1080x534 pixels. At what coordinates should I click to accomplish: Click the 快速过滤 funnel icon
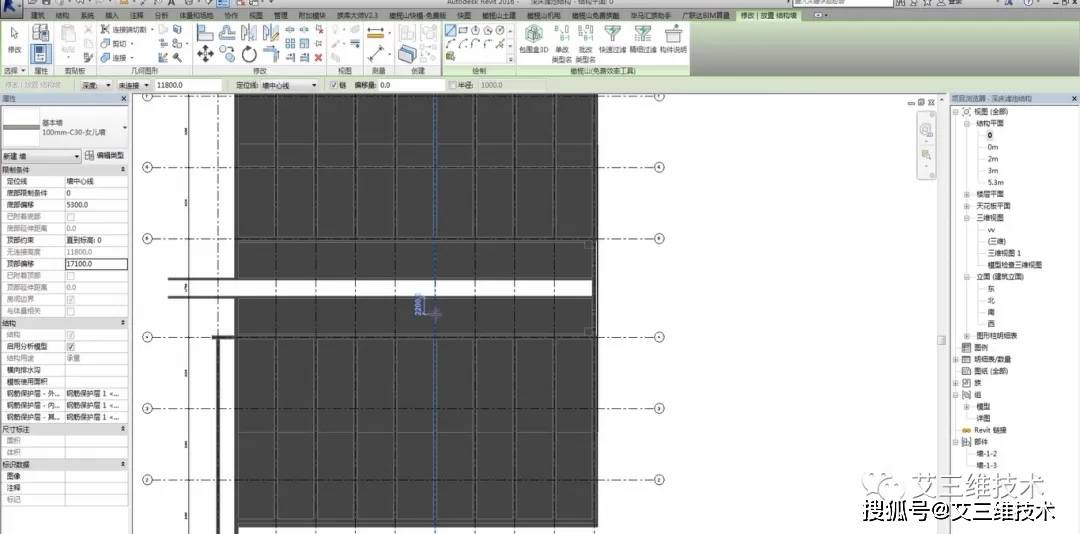[x=612, y=34]
